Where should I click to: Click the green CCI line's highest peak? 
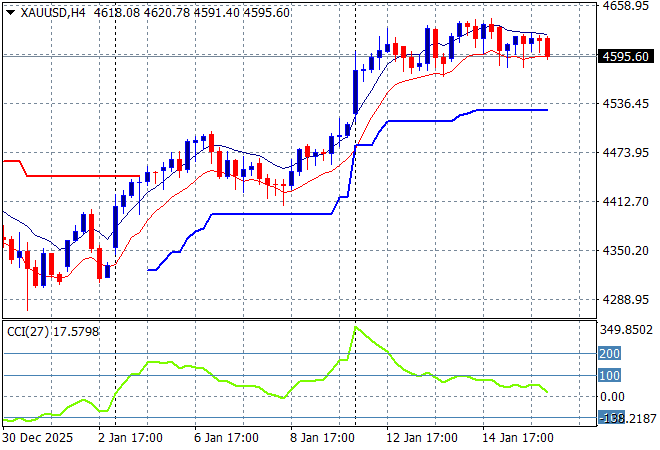[x=356, y=328]
